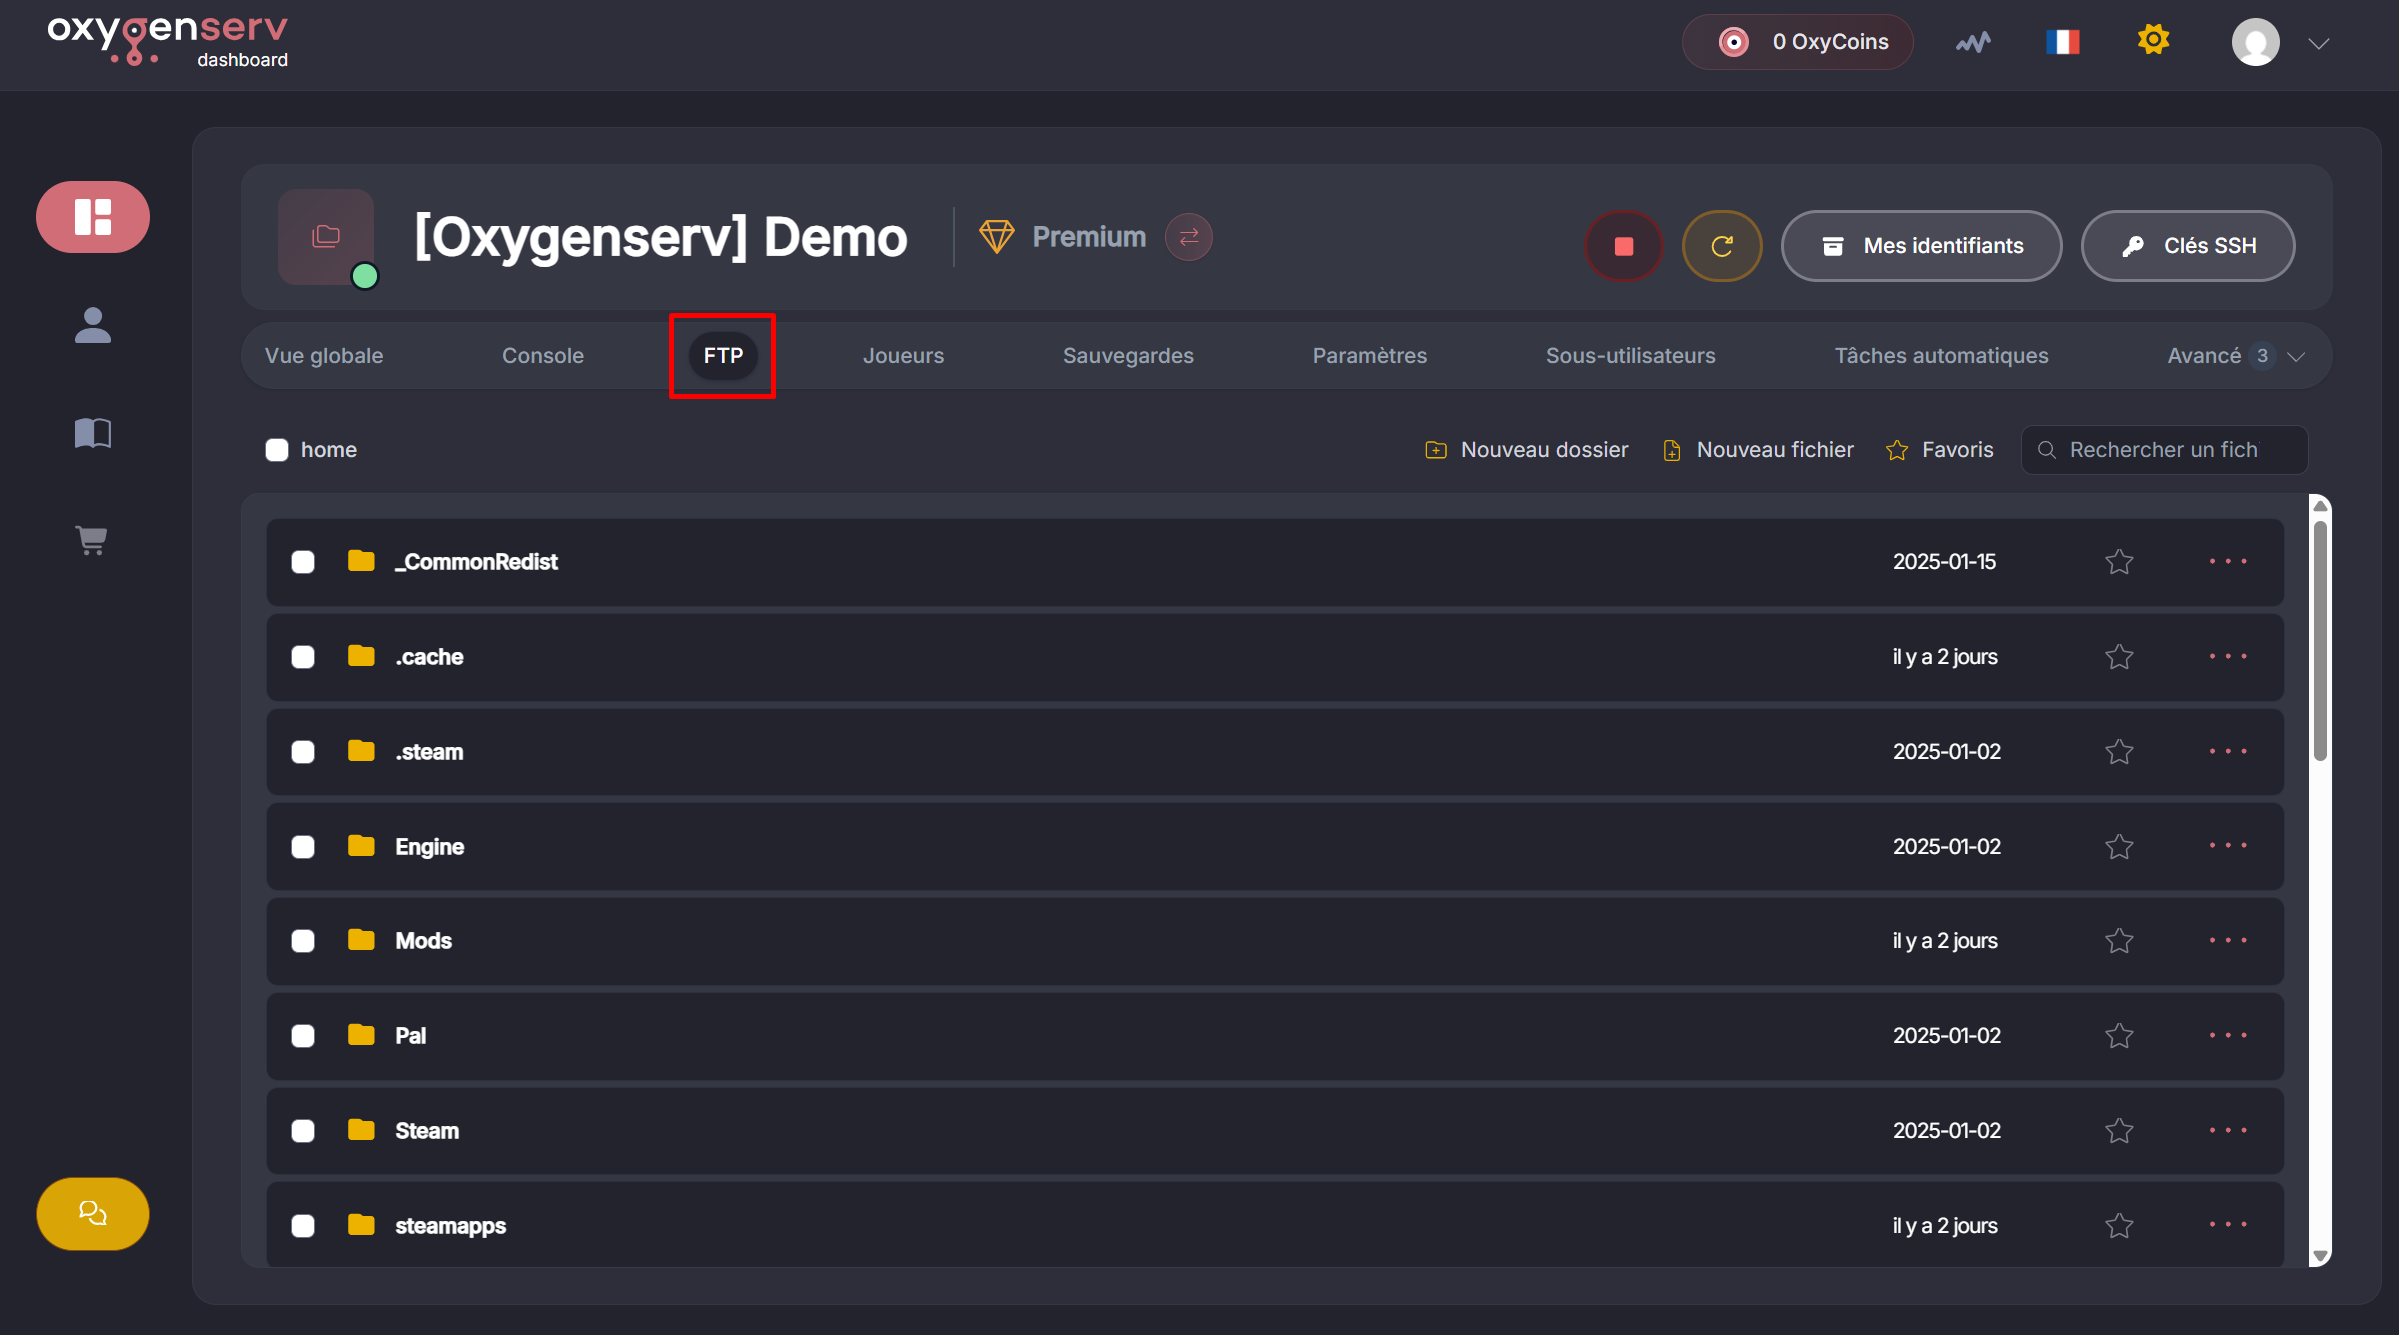Click the French flag language icon

coord(2062,42)
